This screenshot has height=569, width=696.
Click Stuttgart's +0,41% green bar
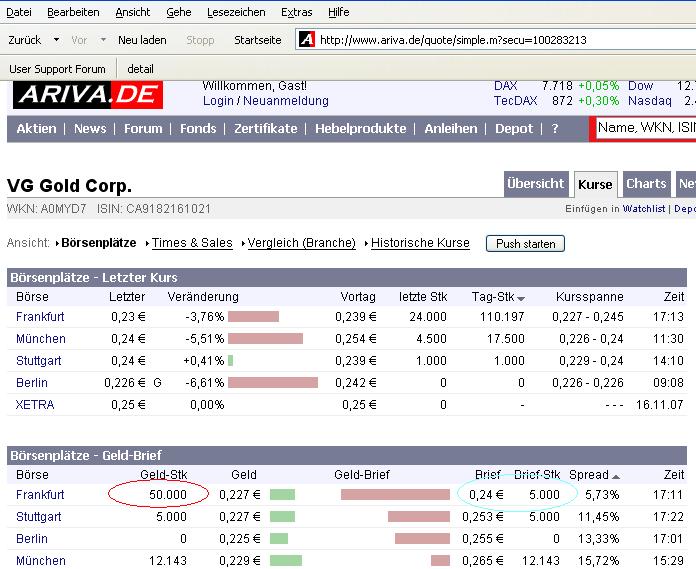pos(231,360)
